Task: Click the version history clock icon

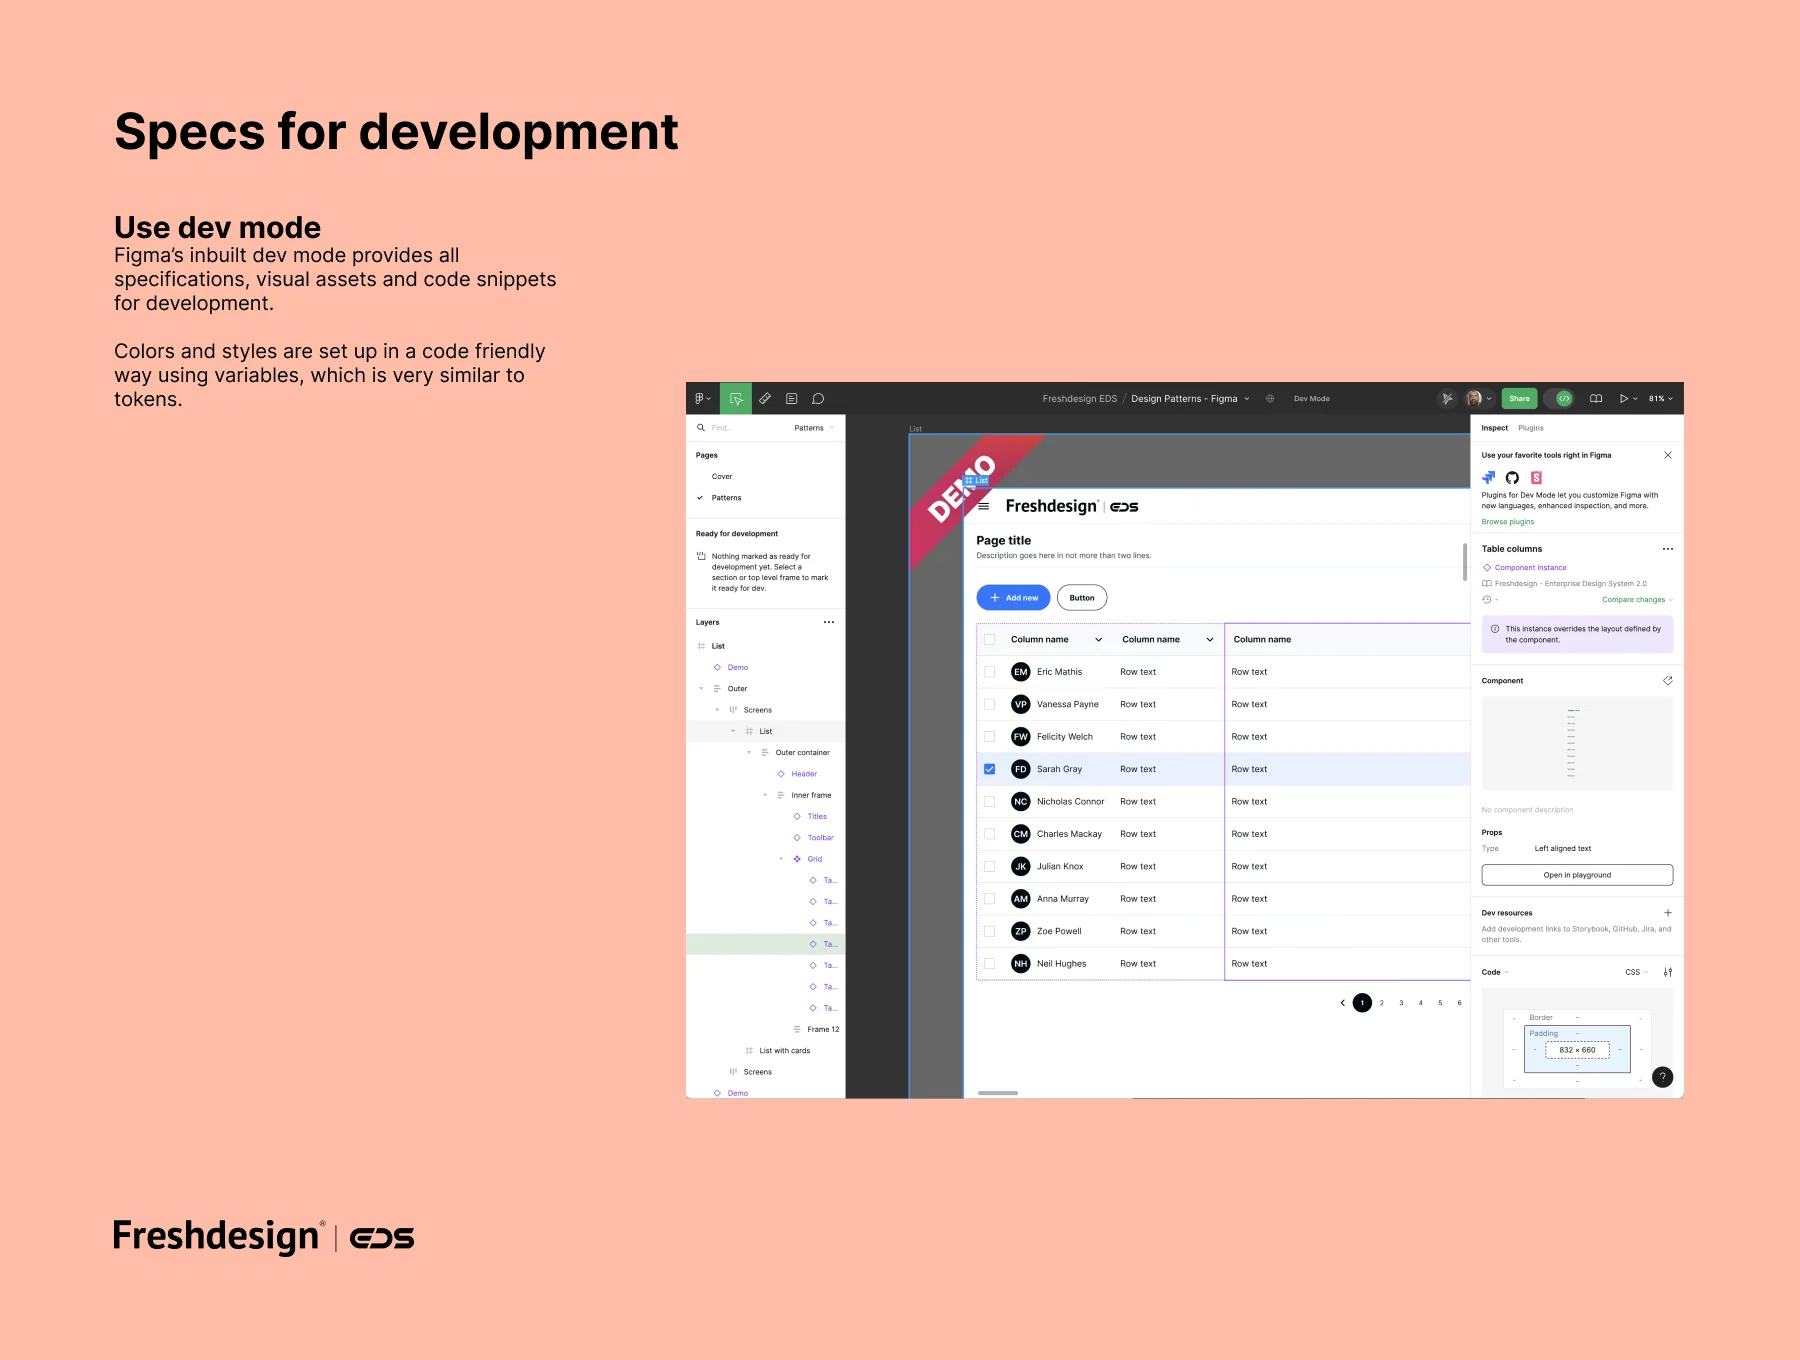Action: (1487, 600)
